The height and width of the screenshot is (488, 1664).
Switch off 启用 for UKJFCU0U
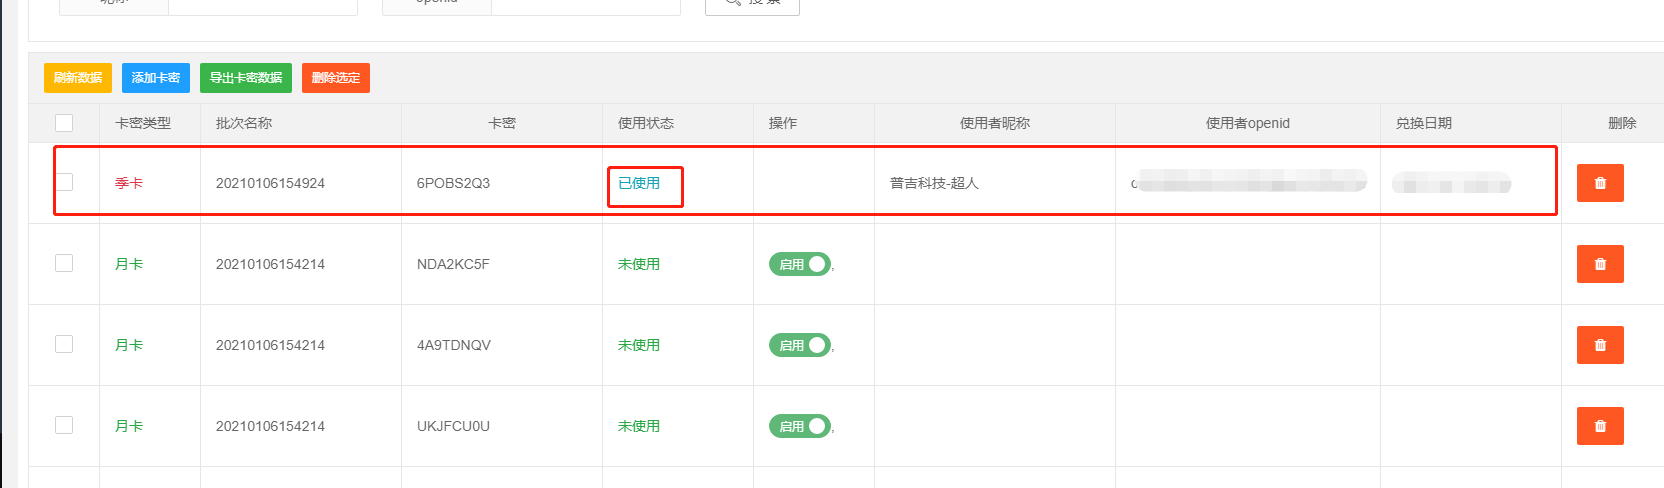(x=800, y=426)
